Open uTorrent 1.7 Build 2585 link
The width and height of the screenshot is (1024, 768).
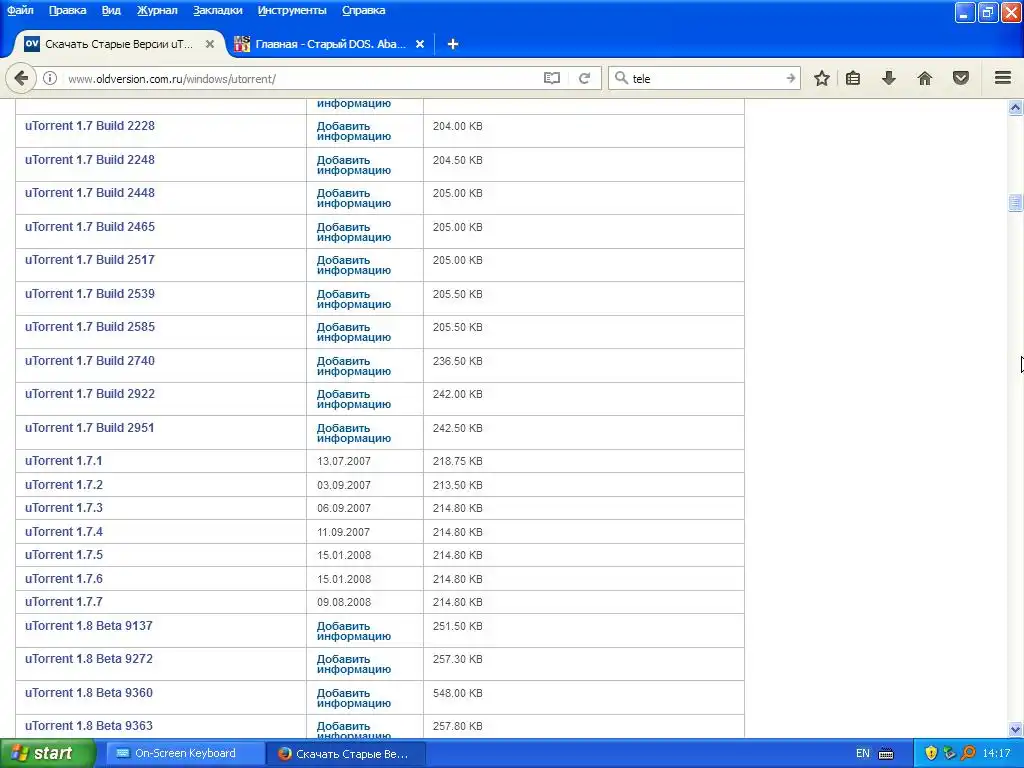tap(89, 327)
